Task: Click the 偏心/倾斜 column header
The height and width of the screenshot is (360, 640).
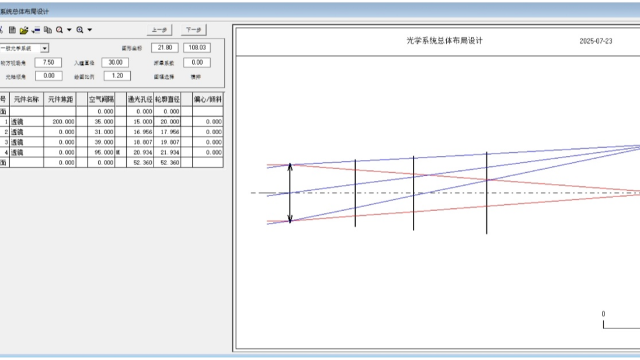Action: 208,99
